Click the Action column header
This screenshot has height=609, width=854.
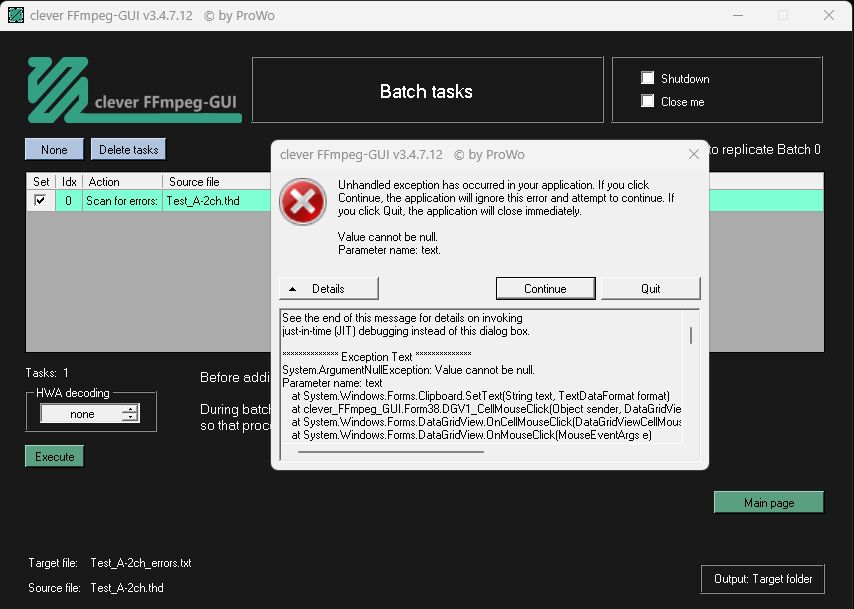coord(123,181)
